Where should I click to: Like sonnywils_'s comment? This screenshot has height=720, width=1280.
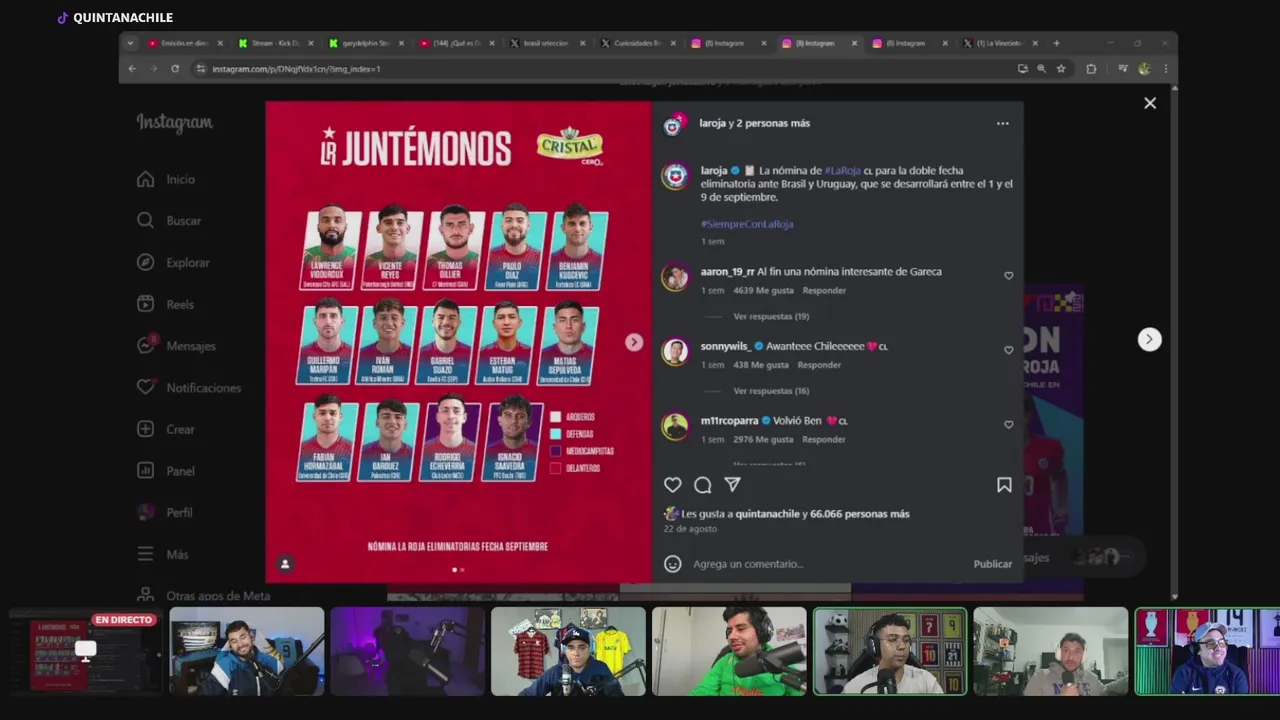(1008, 350)
